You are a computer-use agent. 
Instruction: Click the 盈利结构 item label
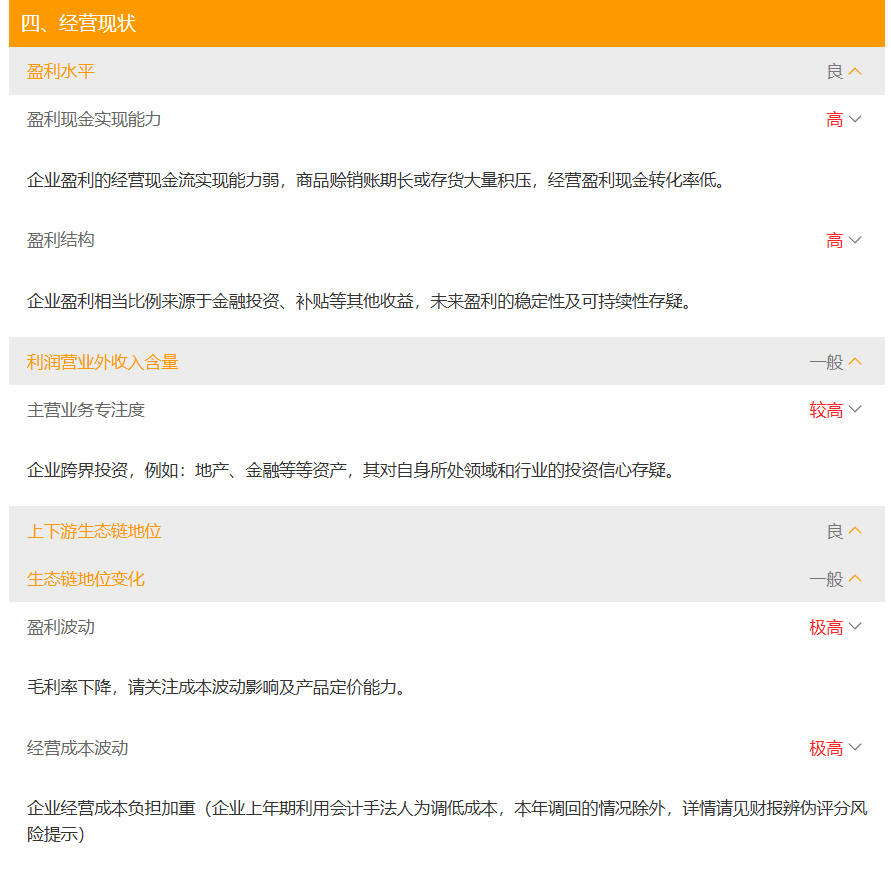tap(60, 240)
